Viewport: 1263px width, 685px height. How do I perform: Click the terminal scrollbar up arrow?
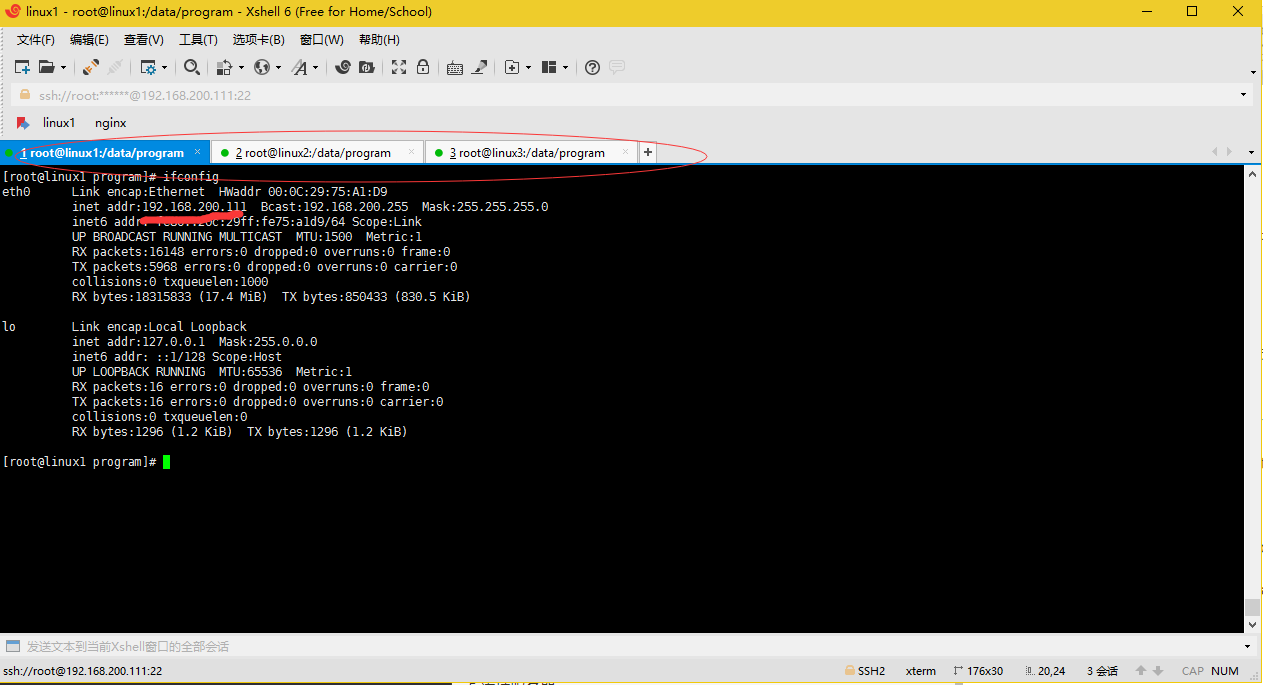click(x=1252, y=174)
